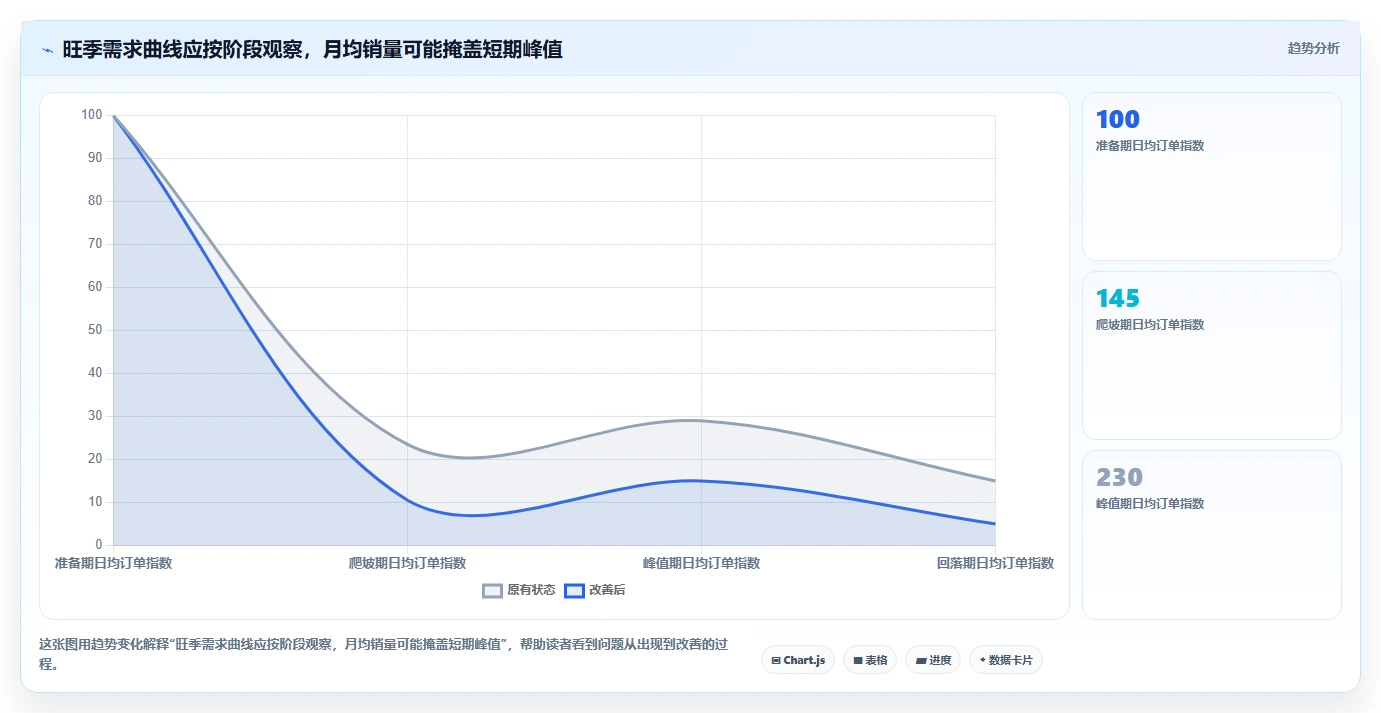Click the trend icon before the title
Image resolution: width=1381 pixels, height=713 pixels.
coord(48,49)
